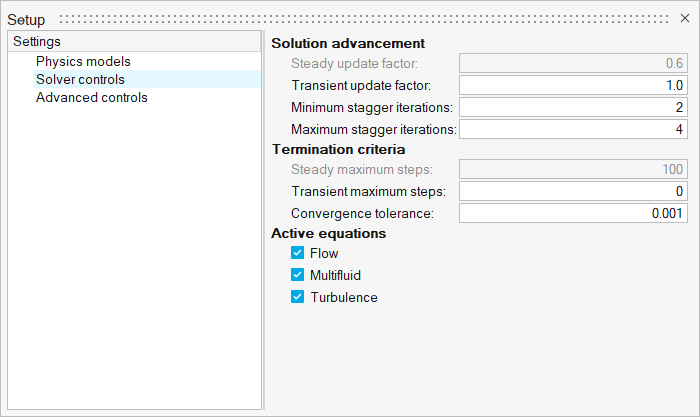
Task: Click the Convergence tolerance value box
Action: pyautogui.click(x=573, y=213)
